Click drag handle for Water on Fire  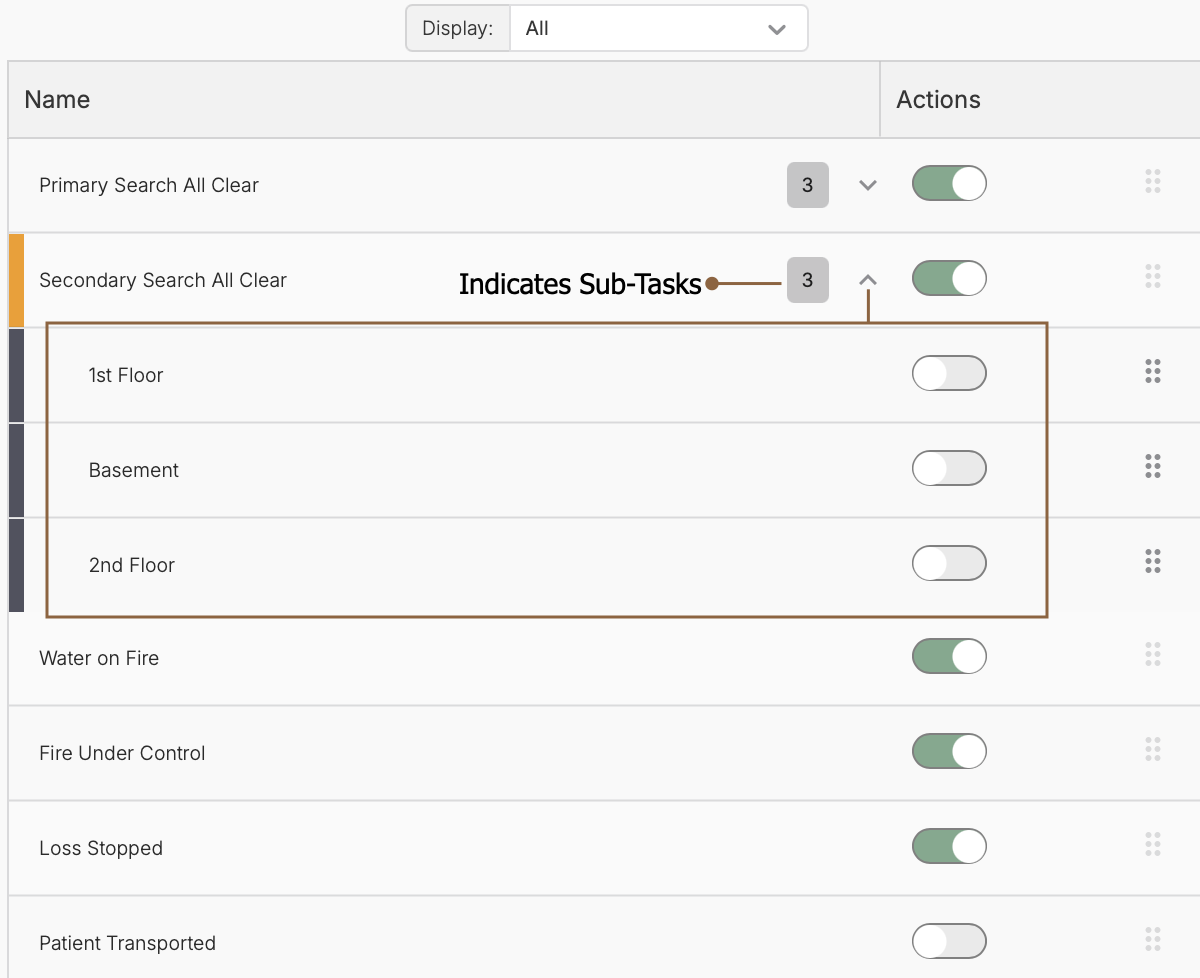coord(1152,654)
